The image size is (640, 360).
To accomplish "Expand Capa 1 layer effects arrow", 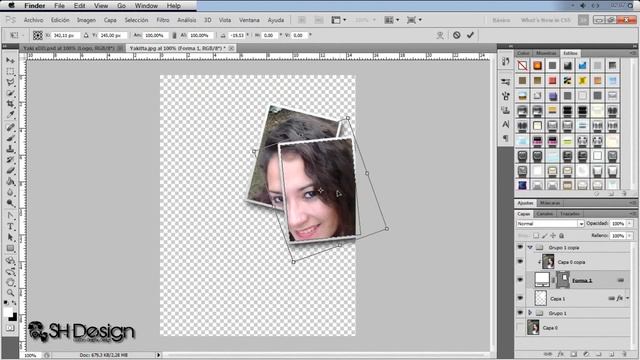I will (x=628, y=298).
